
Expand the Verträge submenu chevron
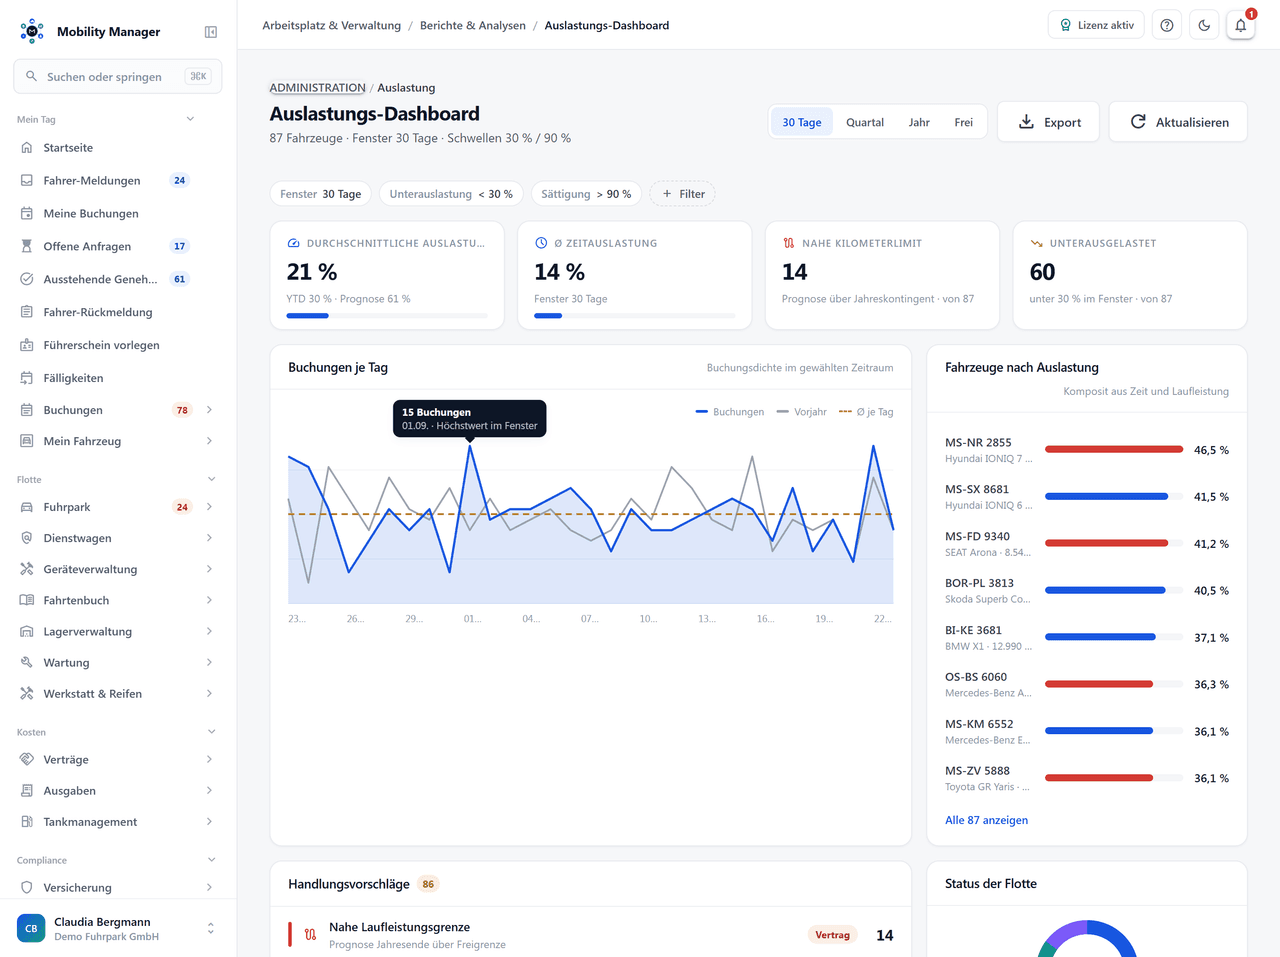point(209,760)
